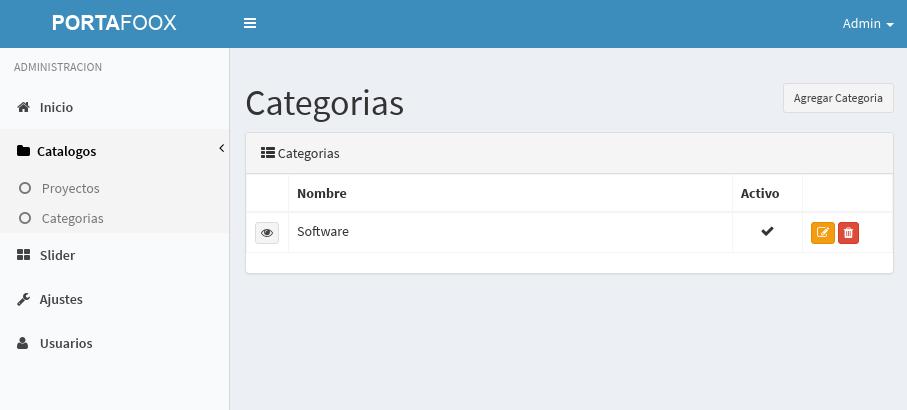The image size is (907, 410).
Task: Click the list icon in Categorias panel header
Action: (x=267, y=153)
